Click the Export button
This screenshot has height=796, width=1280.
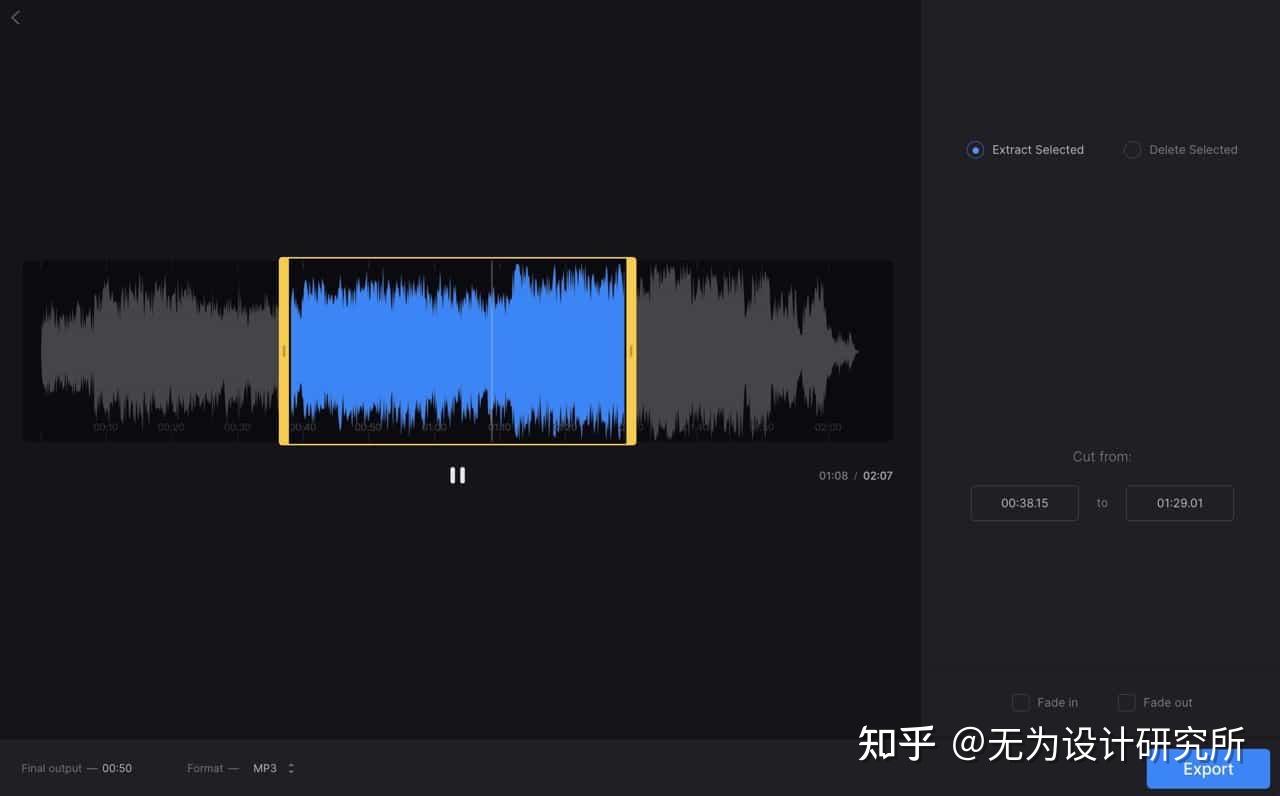point(1208,769)
